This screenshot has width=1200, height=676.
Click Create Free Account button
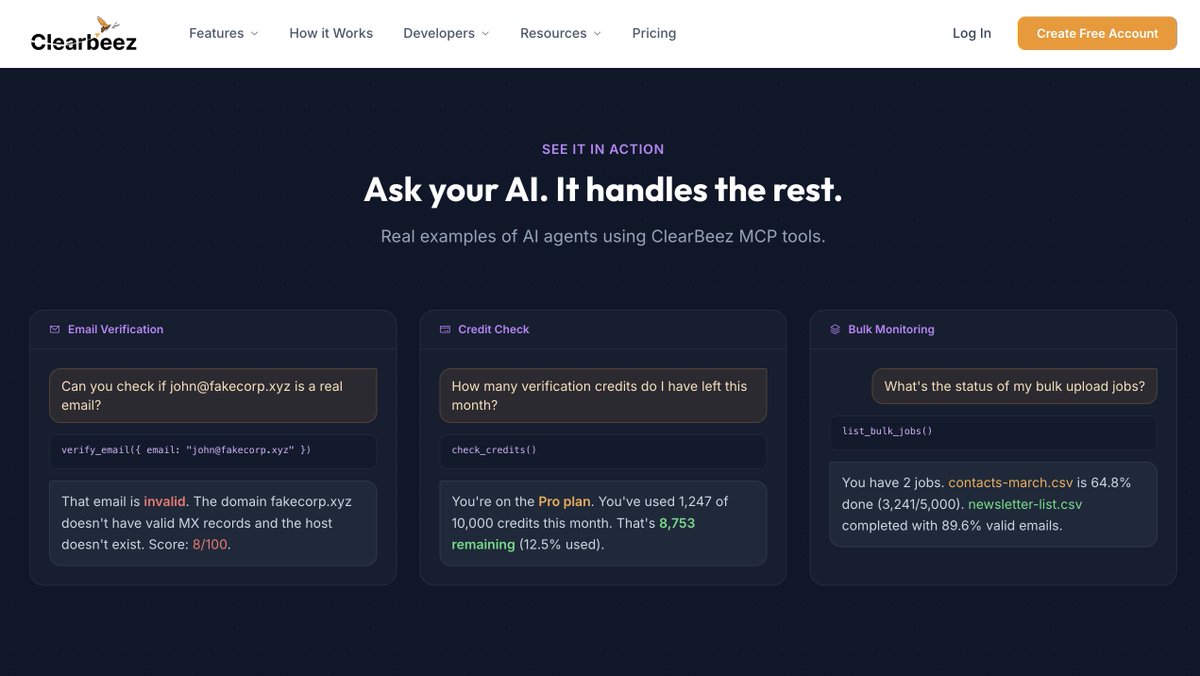(x=1097, y=33)
